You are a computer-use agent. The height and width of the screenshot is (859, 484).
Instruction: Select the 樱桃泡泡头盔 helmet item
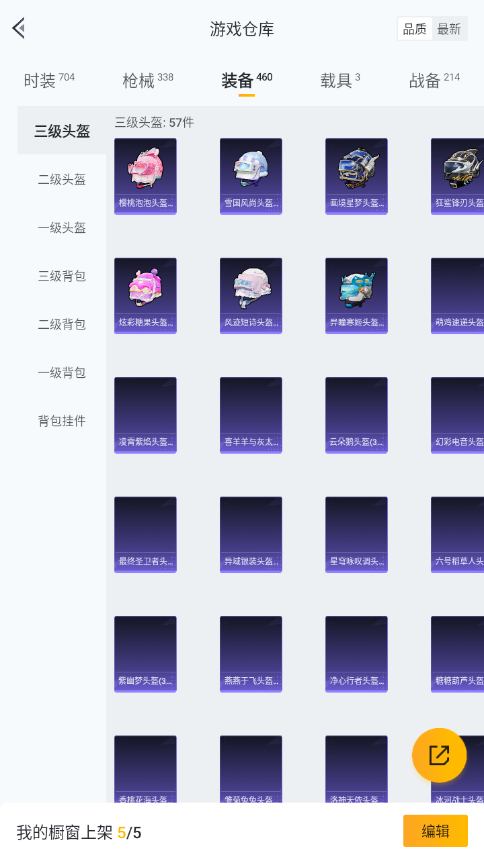[145, 176]
